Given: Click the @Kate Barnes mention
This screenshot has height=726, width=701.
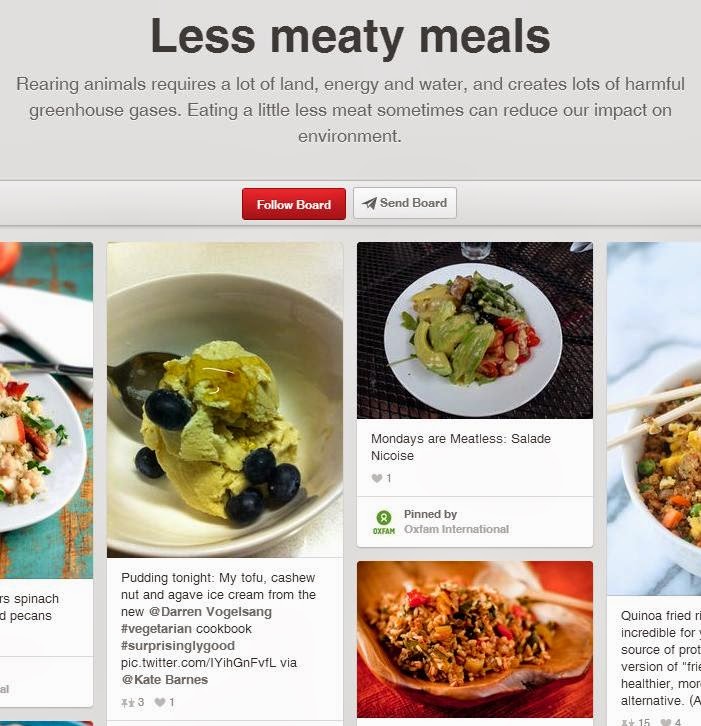Looking at the screenshot, I should [x=164, y=680].
